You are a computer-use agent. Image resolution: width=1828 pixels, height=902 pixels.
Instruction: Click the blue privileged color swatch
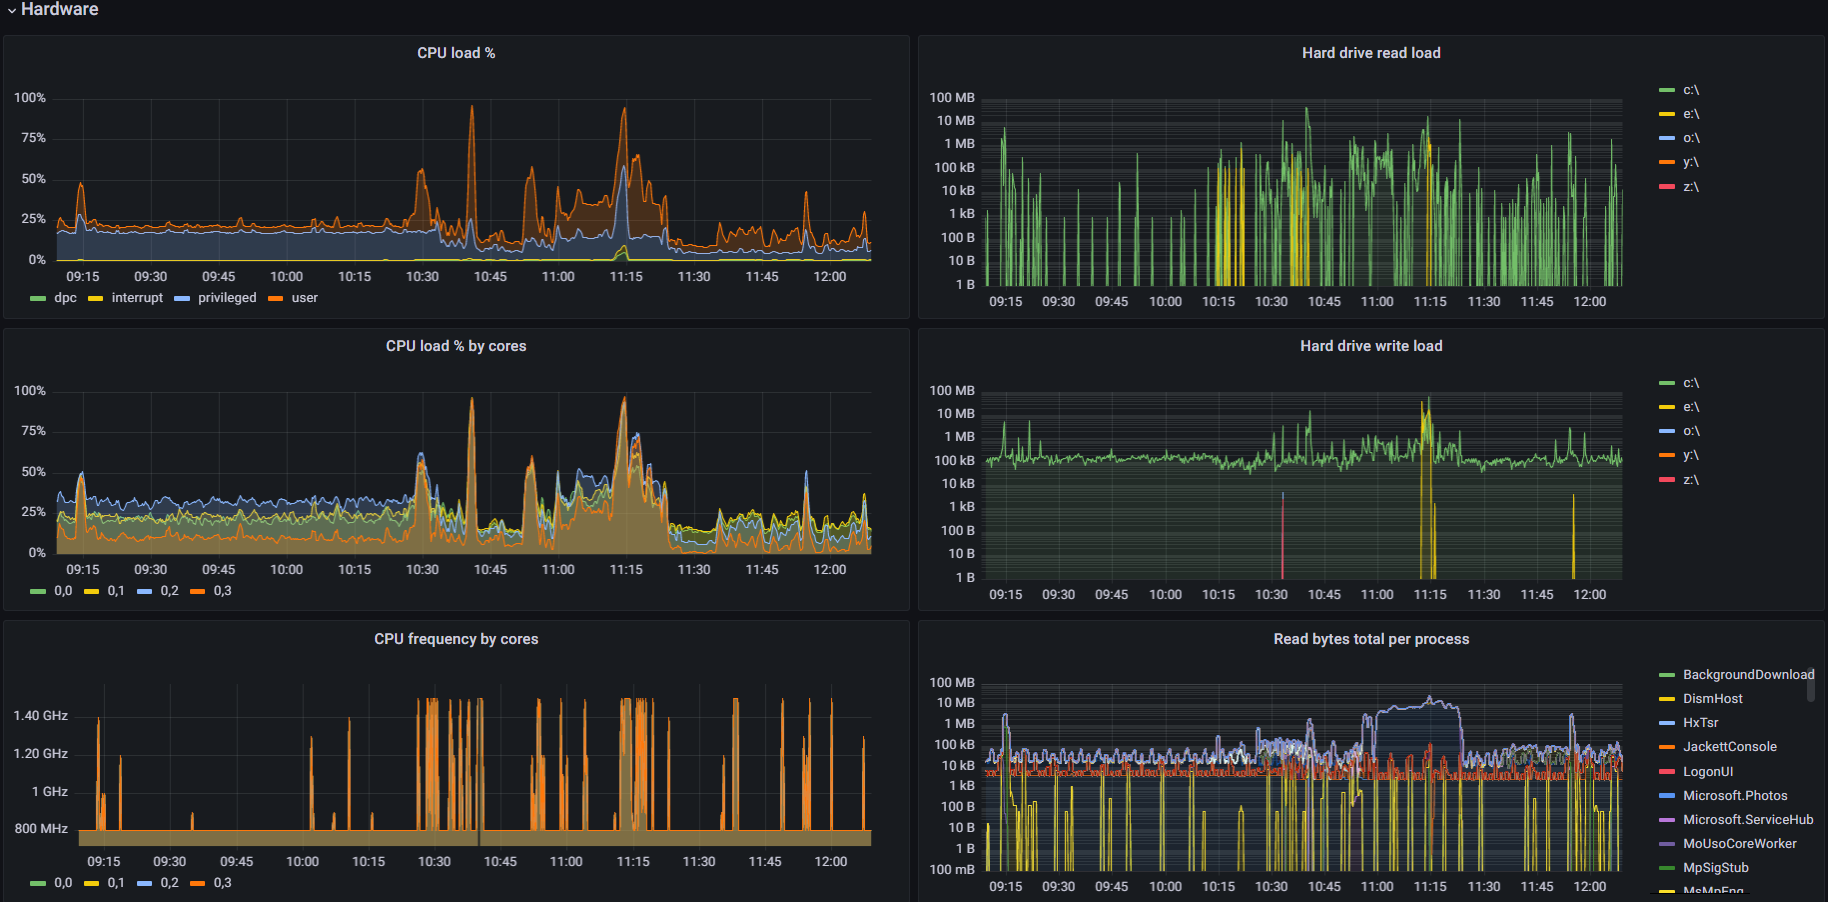point(182,299)
